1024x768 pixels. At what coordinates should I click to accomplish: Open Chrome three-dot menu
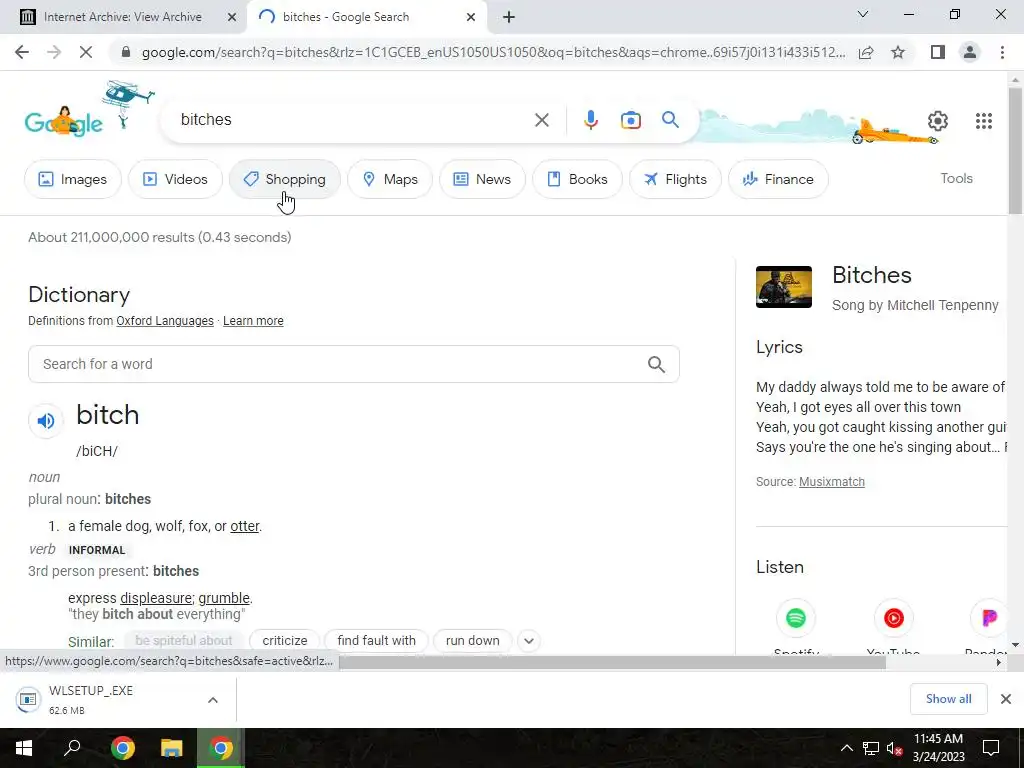tap(1002, 52)
